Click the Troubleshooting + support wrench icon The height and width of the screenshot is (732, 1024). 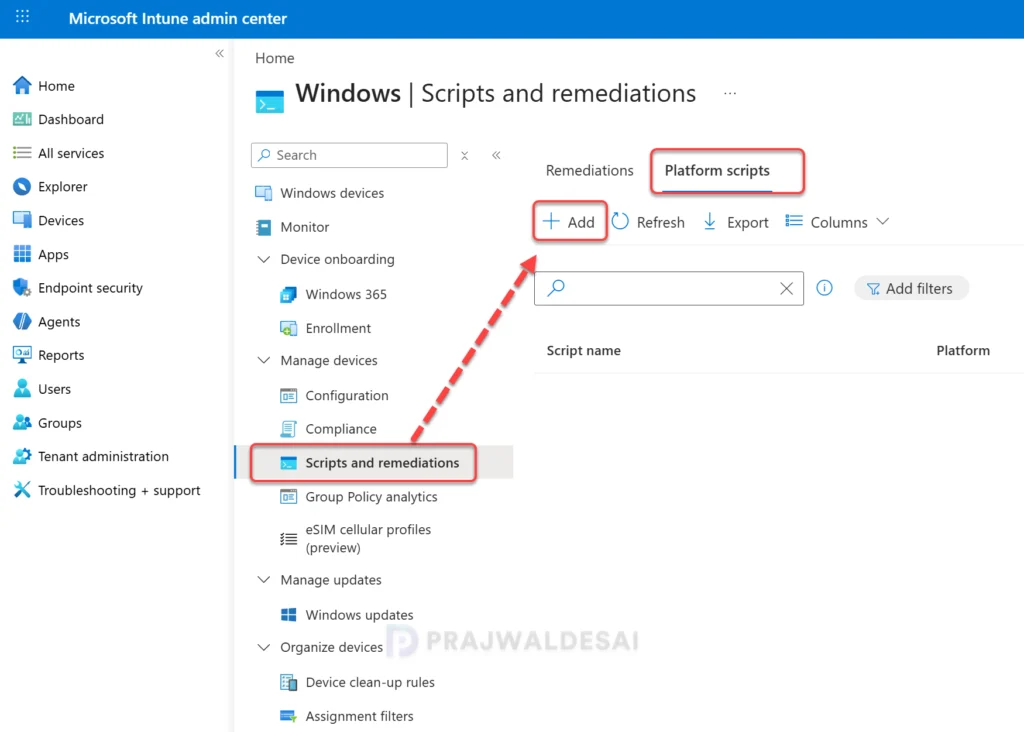click(22, 490)
